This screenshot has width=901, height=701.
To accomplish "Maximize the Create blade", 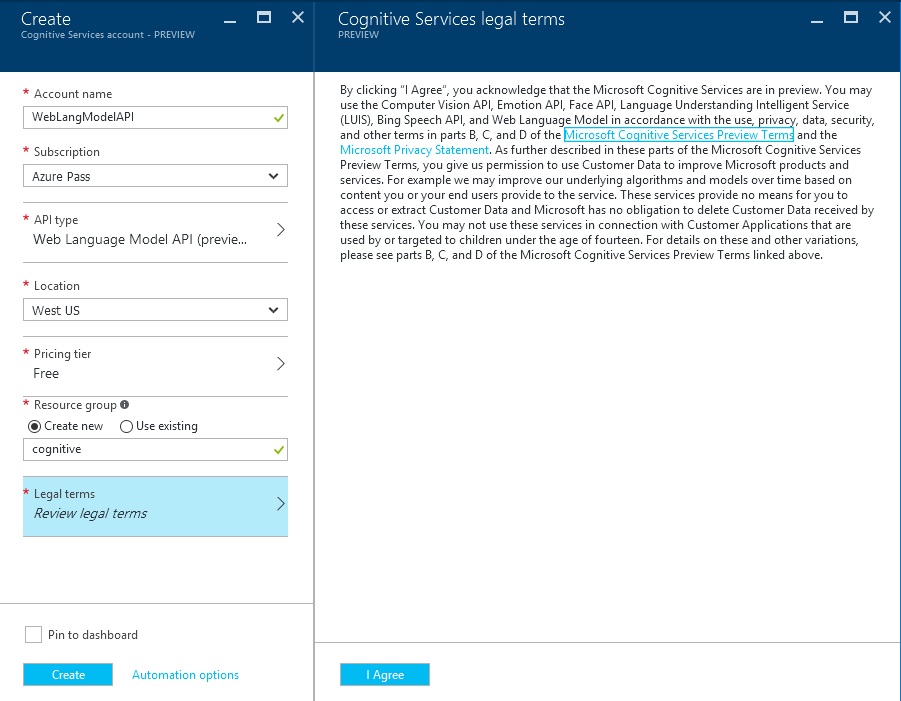I will click(x=264, y=17).
